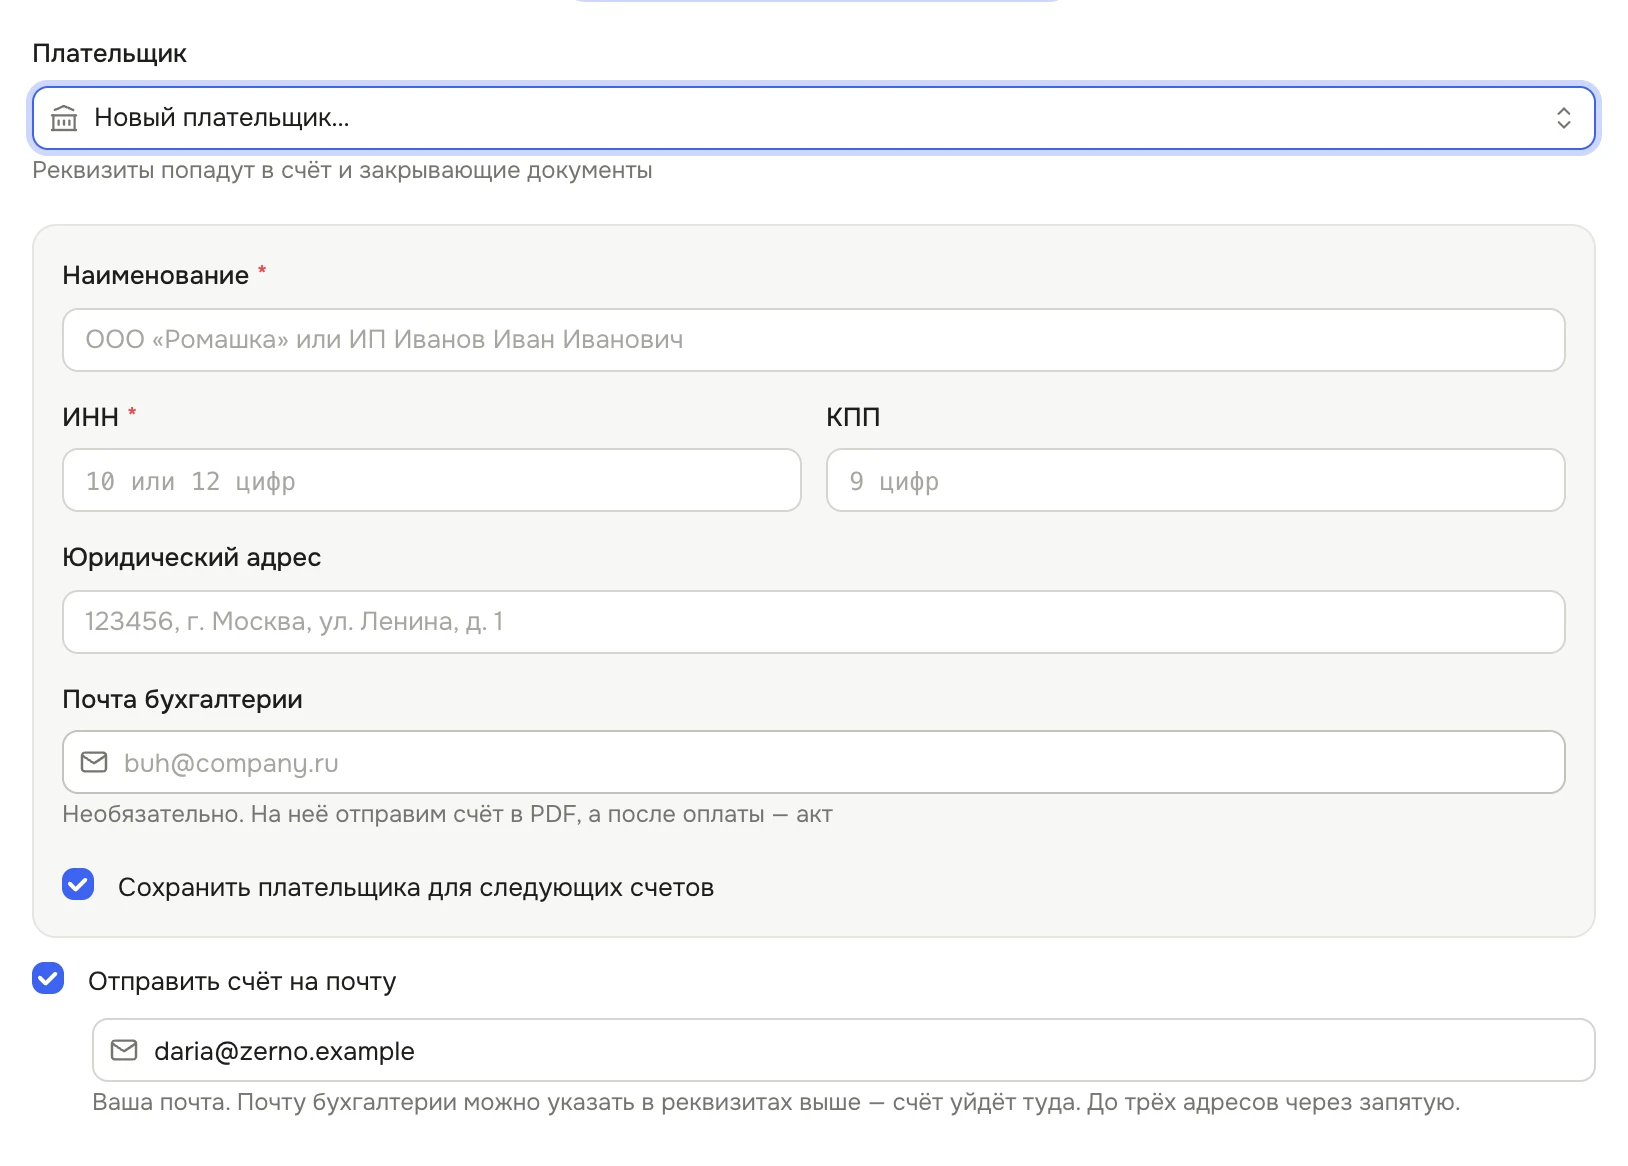The width and height of the screenshot is (1628, 1166).
Task: Click hint text starting with Ваша почта
Action: (776, 1103)
